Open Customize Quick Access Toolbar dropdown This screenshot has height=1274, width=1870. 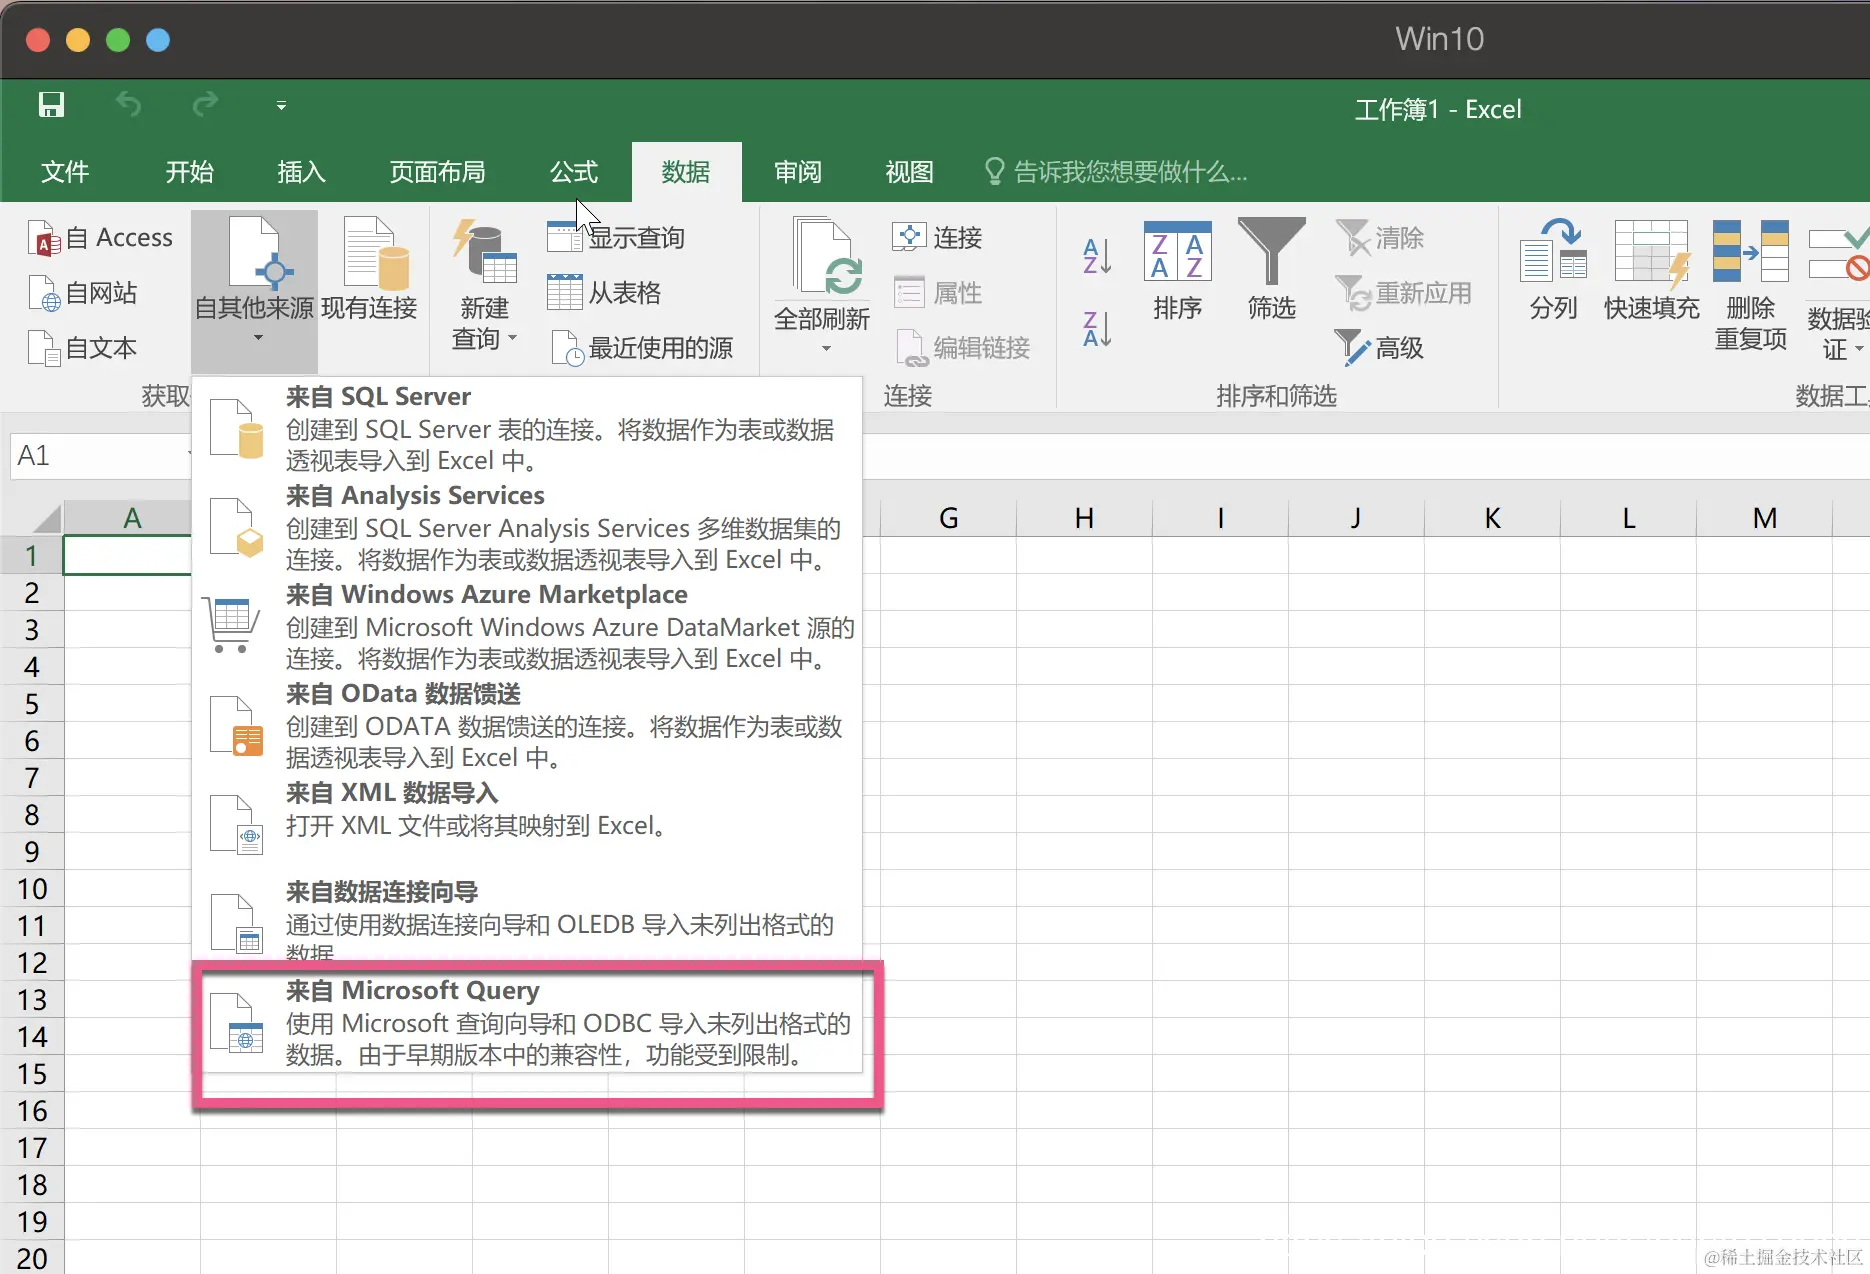[281, 105]
